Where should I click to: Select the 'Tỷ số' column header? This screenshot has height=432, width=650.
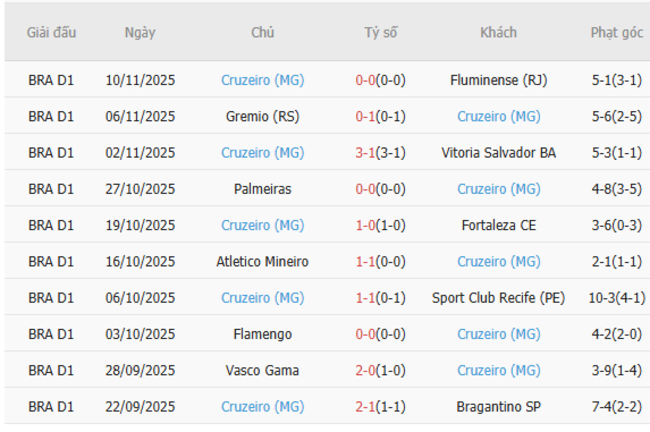(380, 32)
